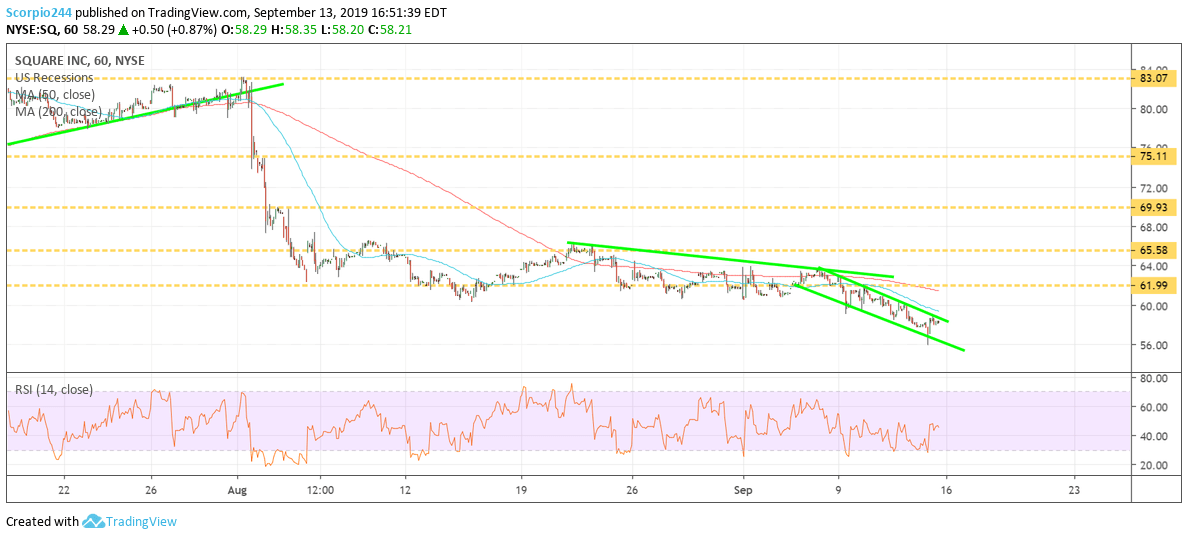Select the 69.93 price level label
Image resolution: width=1188 pixels, height=539 pixels.
1155,207
